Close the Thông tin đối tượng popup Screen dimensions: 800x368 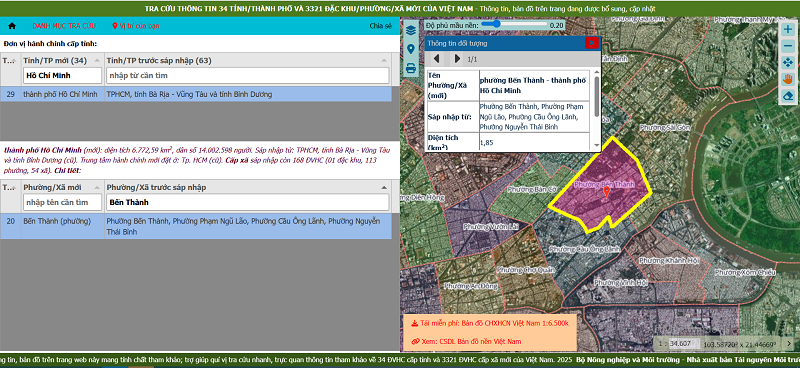[x=591, y=43]
